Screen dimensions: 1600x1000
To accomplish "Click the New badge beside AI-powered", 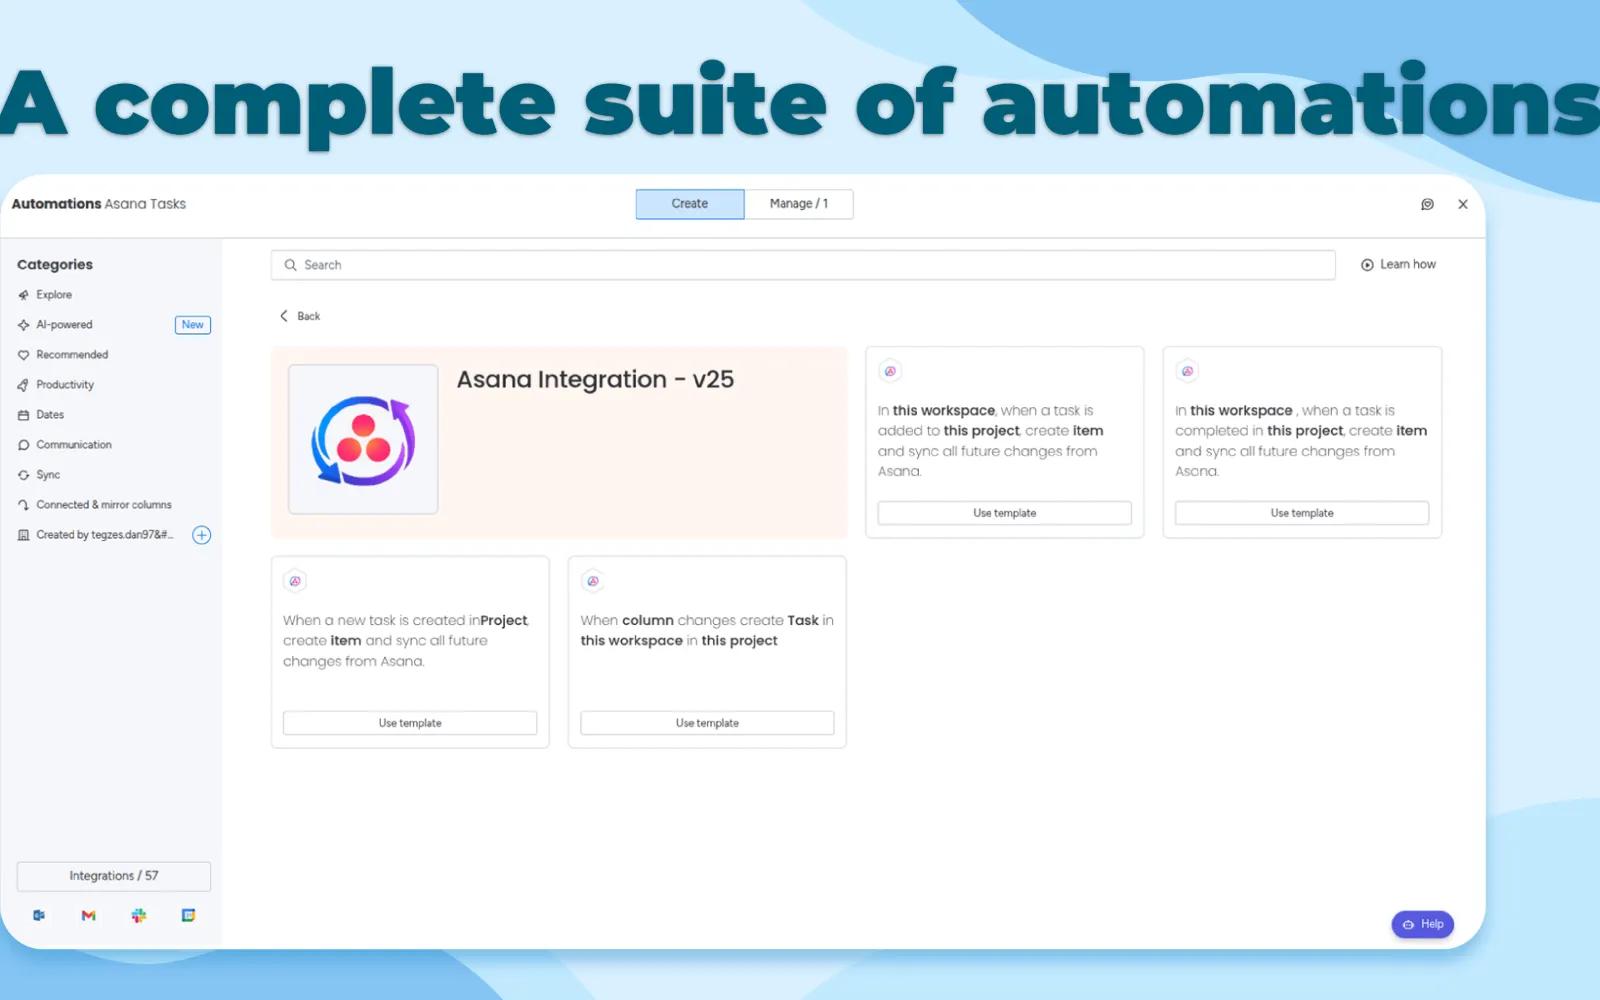I will pos(193,325).
